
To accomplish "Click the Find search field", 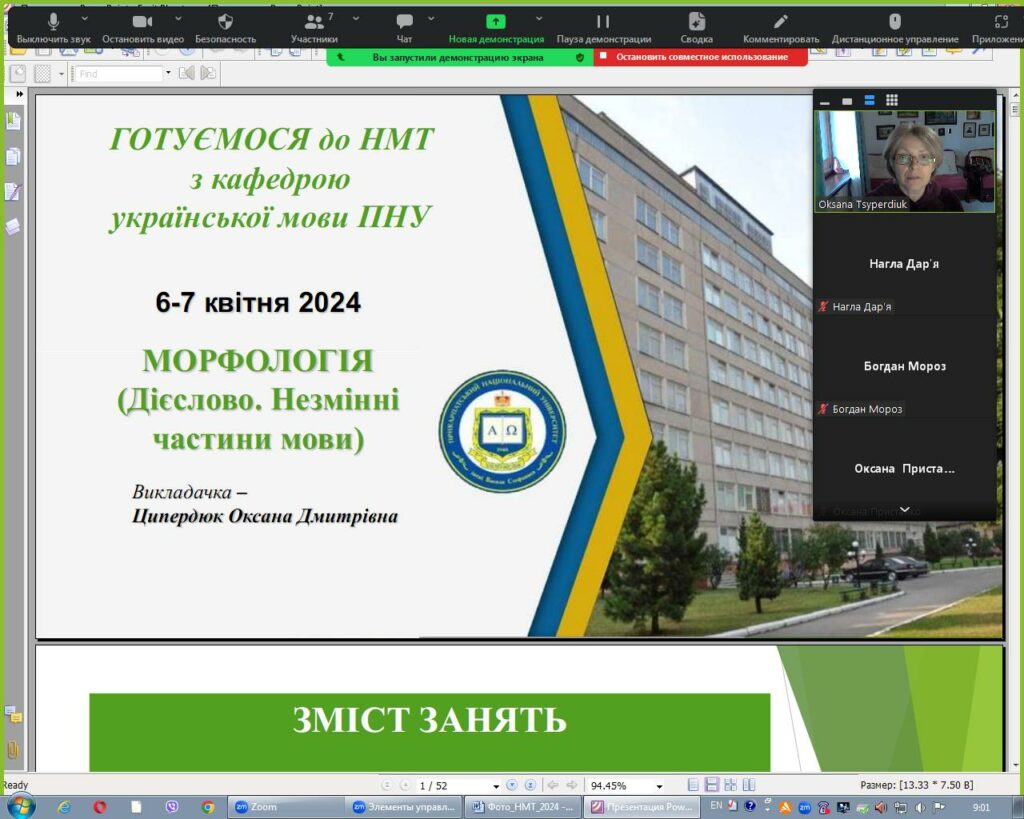I will (120, 73).
